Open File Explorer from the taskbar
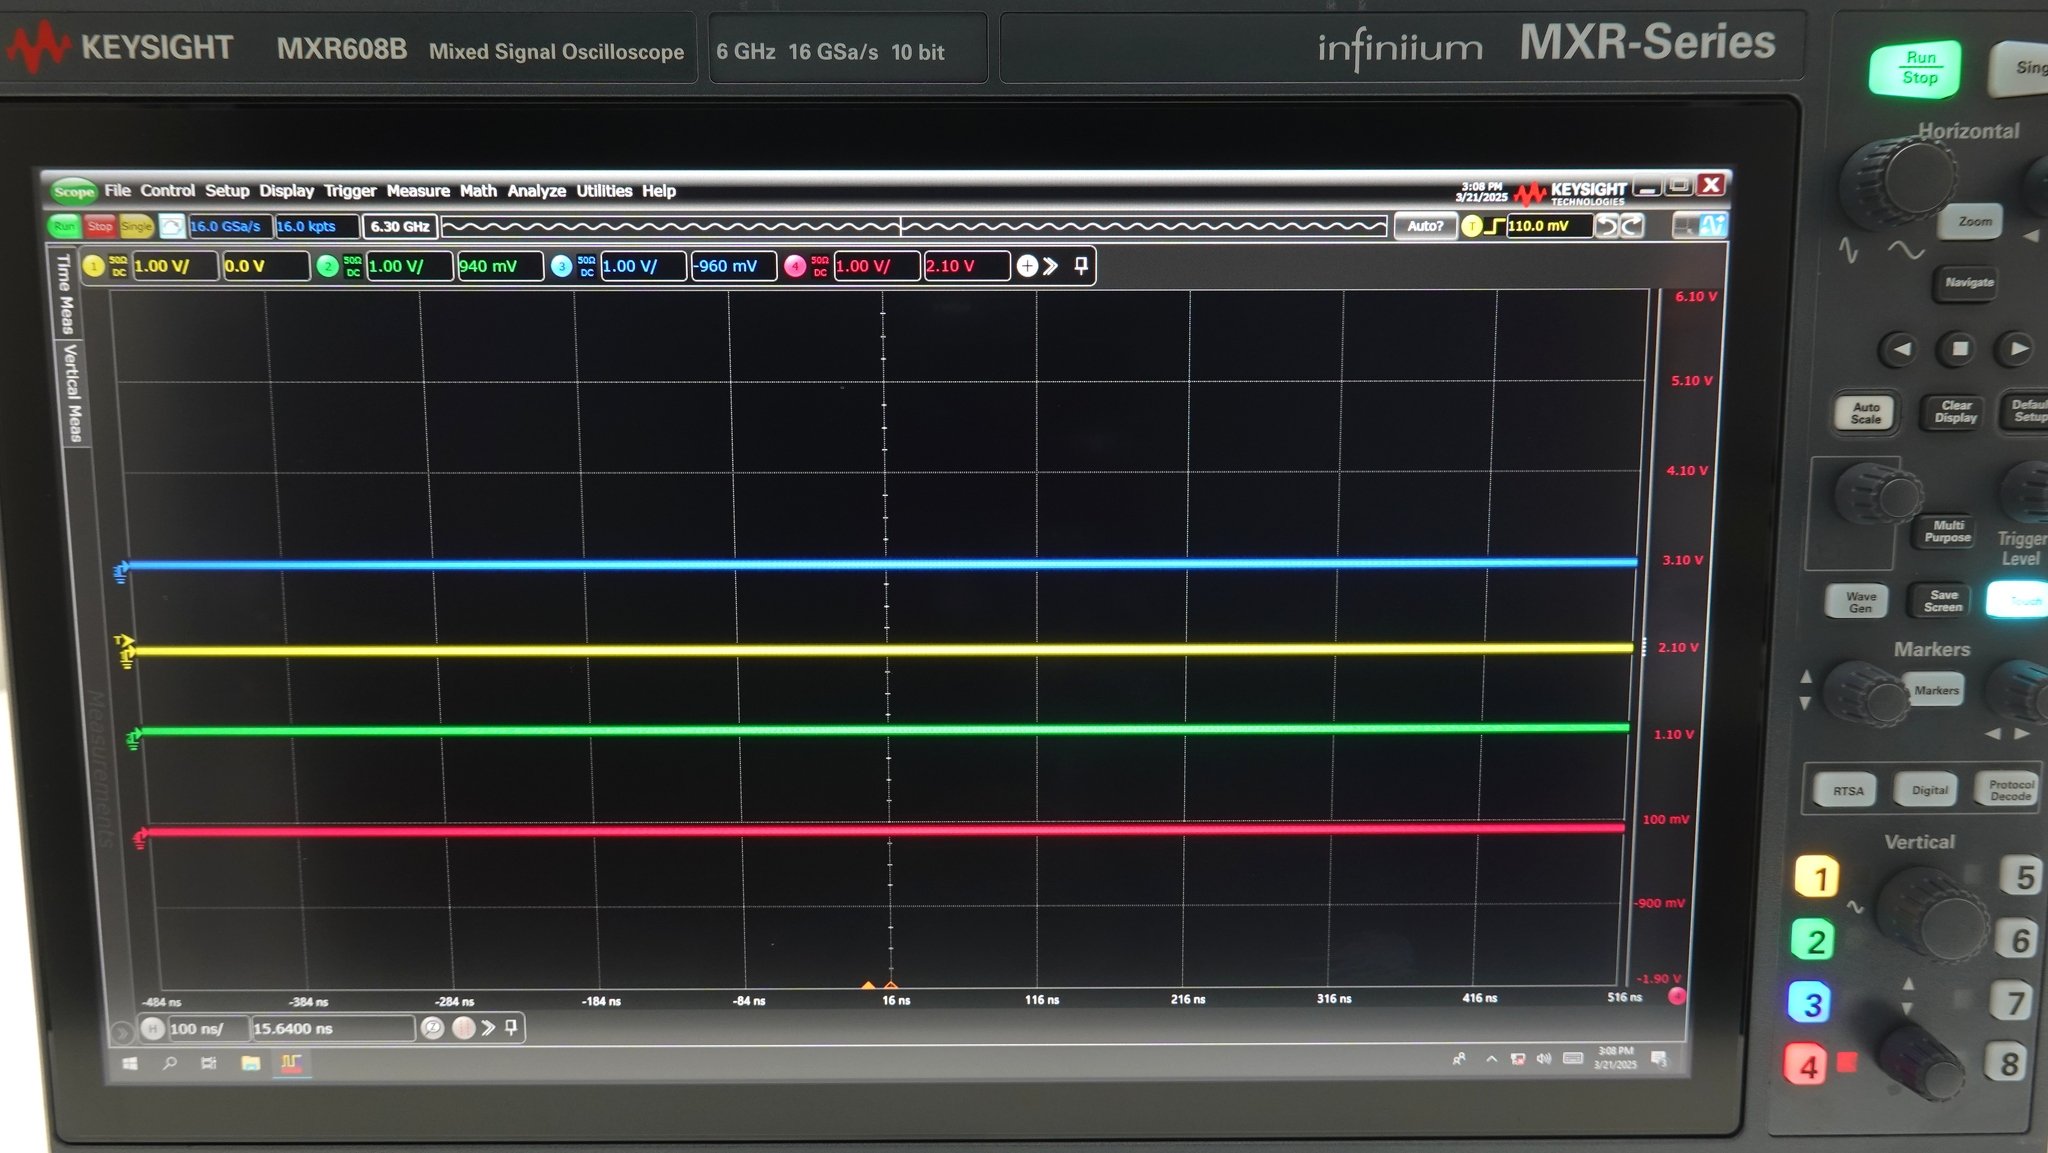 pos(250,1064)
